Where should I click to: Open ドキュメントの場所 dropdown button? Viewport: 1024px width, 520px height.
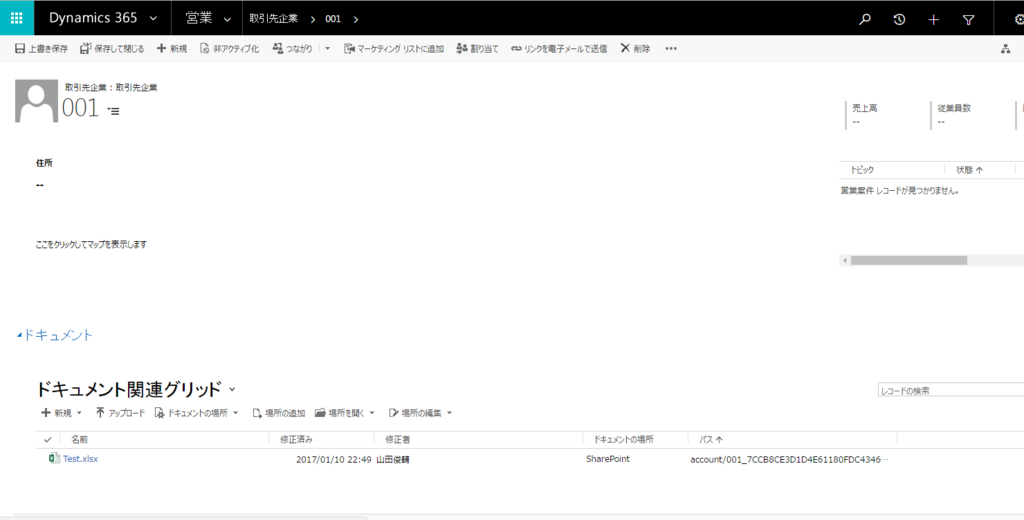pyautogui.click(x=197, y=413)
